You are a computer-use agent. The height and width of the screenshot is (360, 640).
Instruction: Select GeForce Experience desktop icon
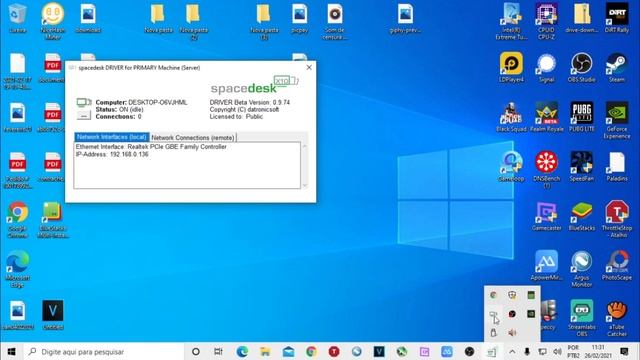[617, 120]
